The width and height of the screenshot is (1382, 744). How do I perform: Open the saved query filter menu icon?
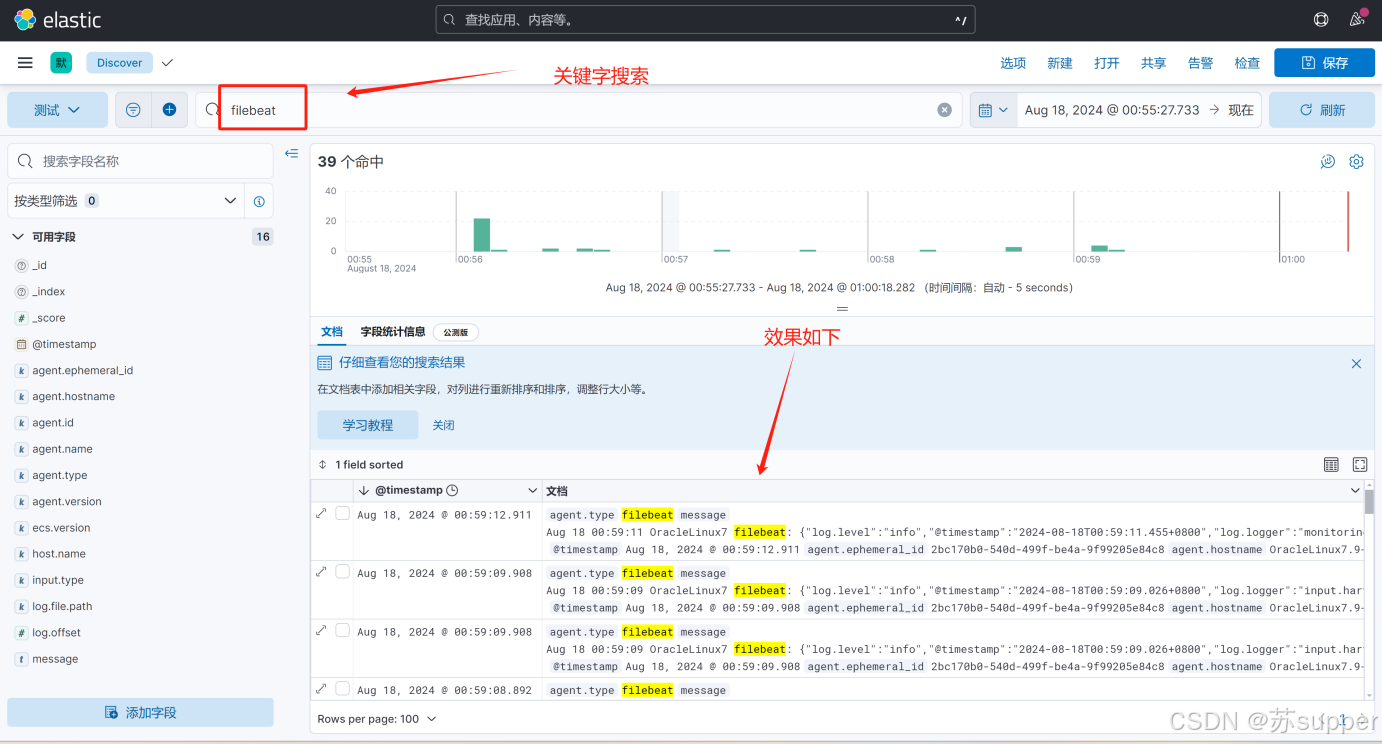tap(133, 110)
